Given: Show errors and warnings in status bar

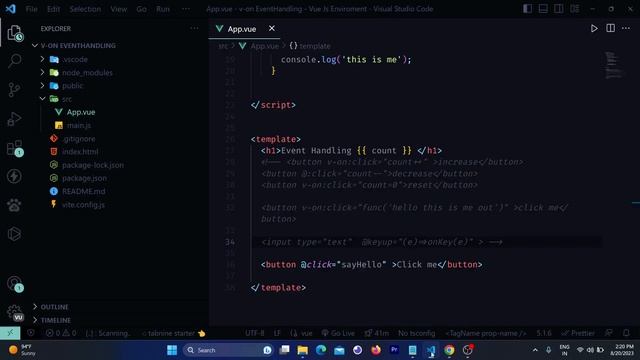Looking at the screenshot, I should pos(61,333).
